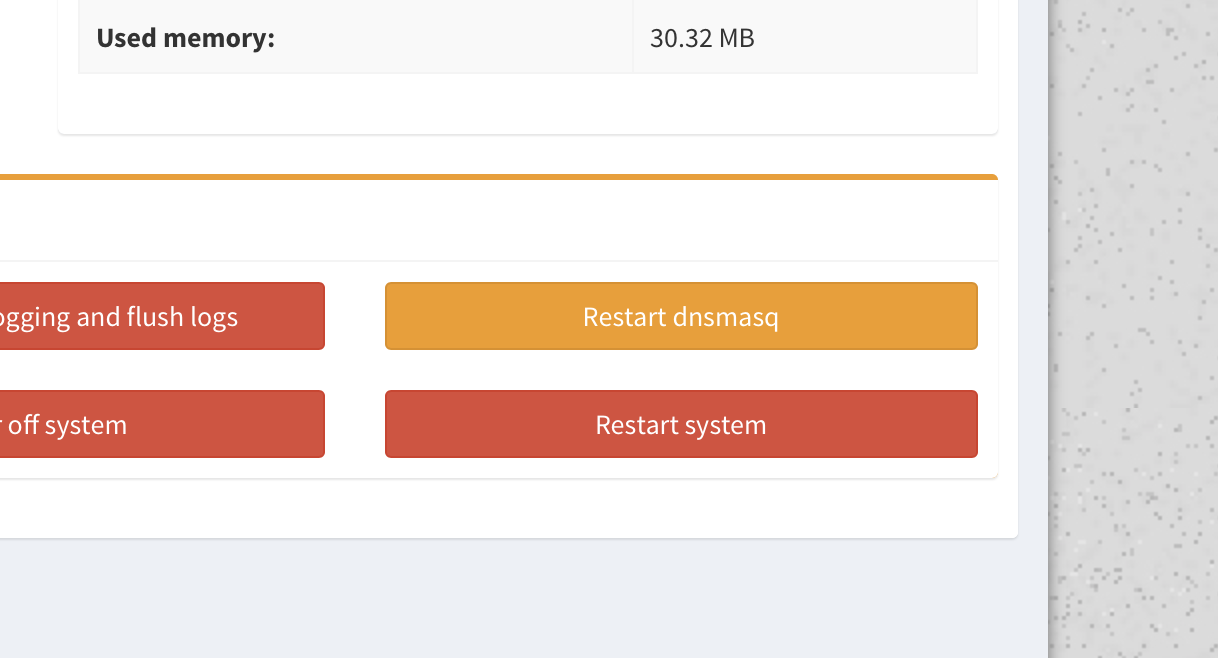
Task: Click the textured gray area beside the page
Action: (x=1133, y=329)
